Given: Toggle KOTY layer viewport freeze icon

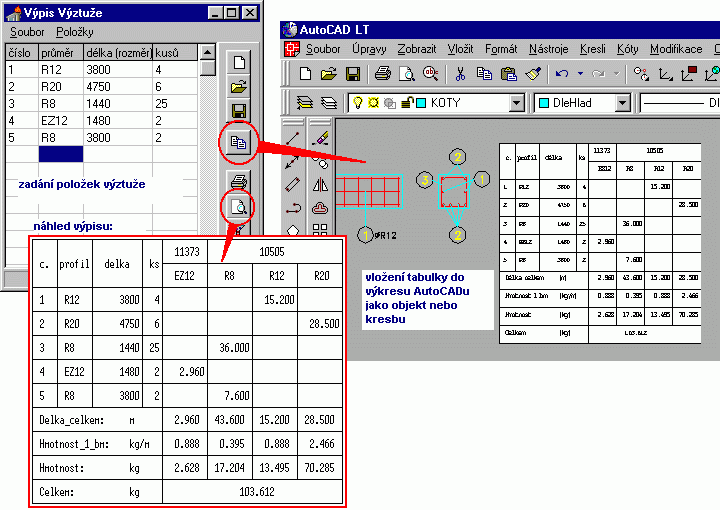Looking at the screenshot, I should (x=390, y=103).
